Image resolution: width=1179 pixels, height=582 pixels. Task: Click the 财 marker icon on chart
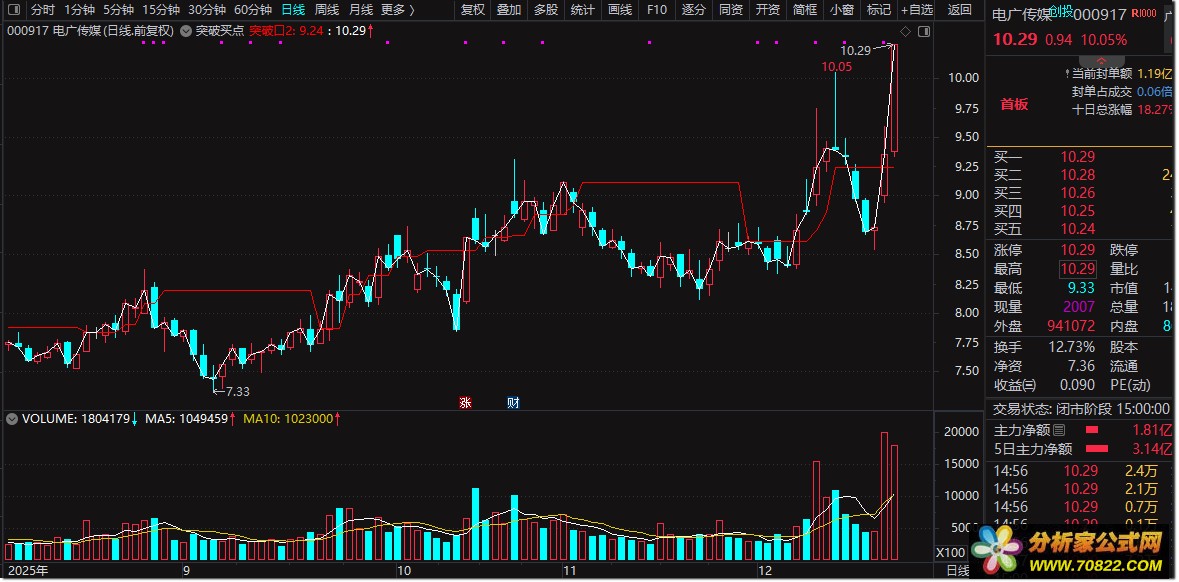513,403
